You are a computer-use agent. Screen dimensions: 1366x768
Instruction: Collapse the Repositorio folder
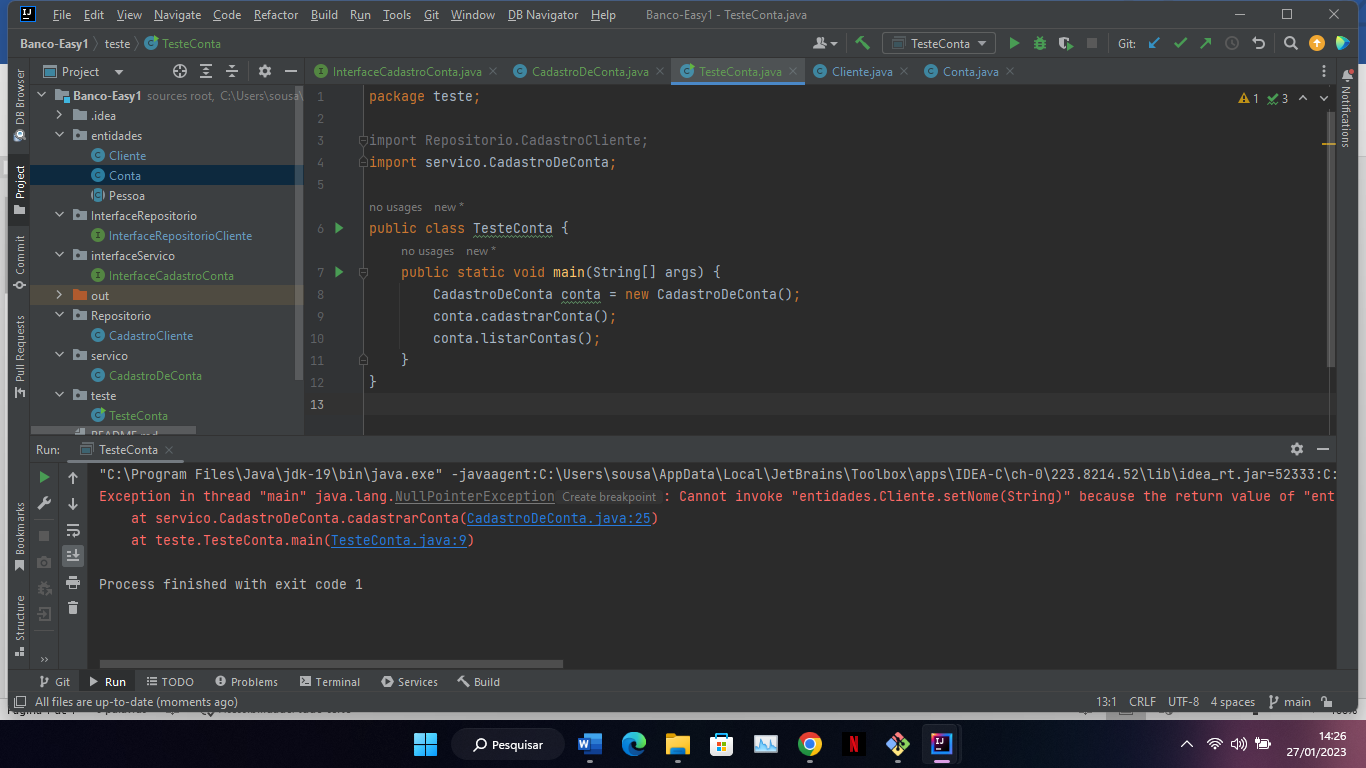60,316
